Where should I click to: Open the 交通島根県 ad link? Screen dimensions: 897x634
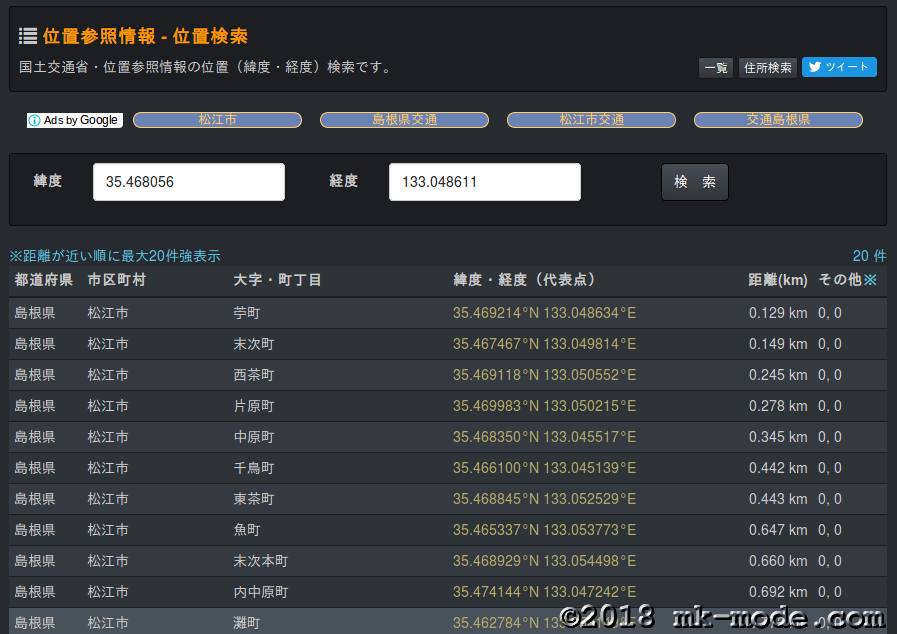(x=778, y=120)
